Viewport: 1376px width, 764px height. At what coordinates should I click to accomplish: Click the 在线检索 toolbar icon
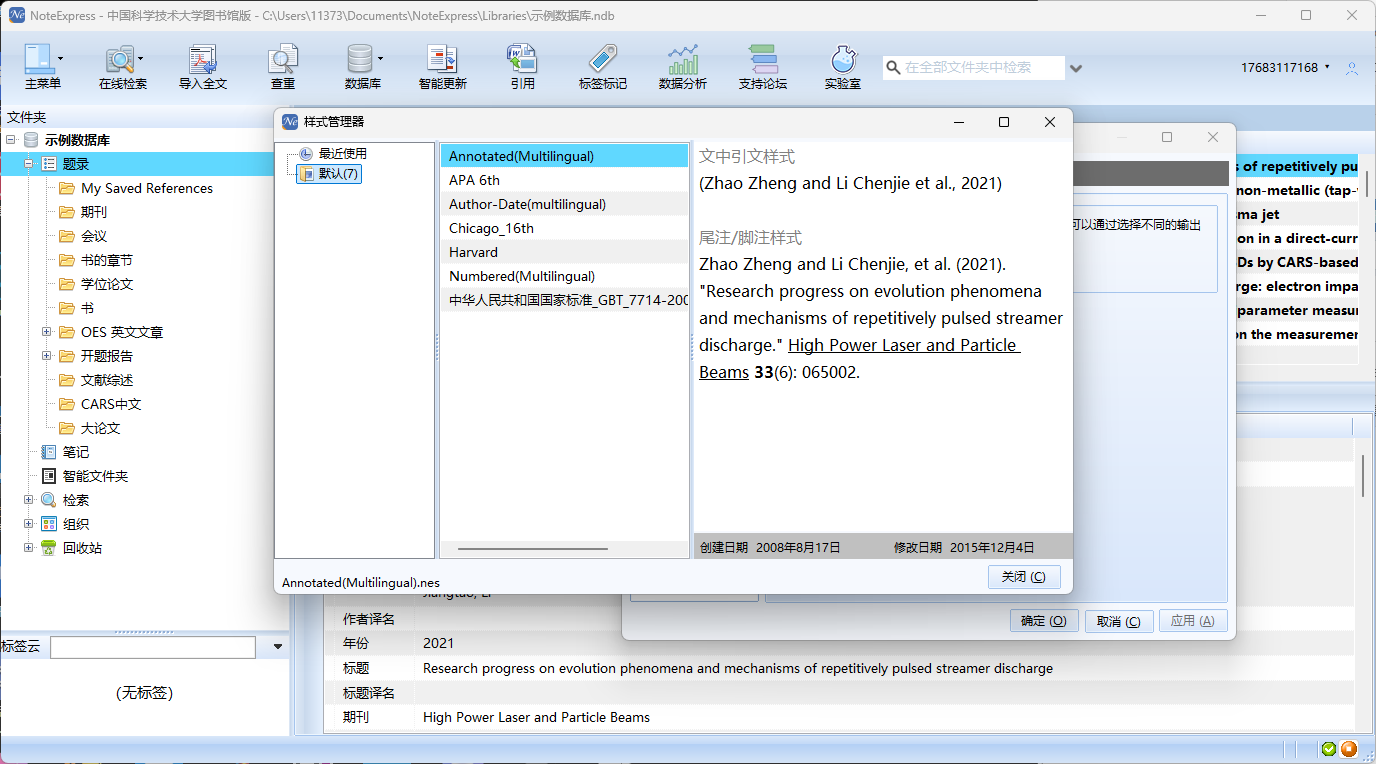click(120, 58)
